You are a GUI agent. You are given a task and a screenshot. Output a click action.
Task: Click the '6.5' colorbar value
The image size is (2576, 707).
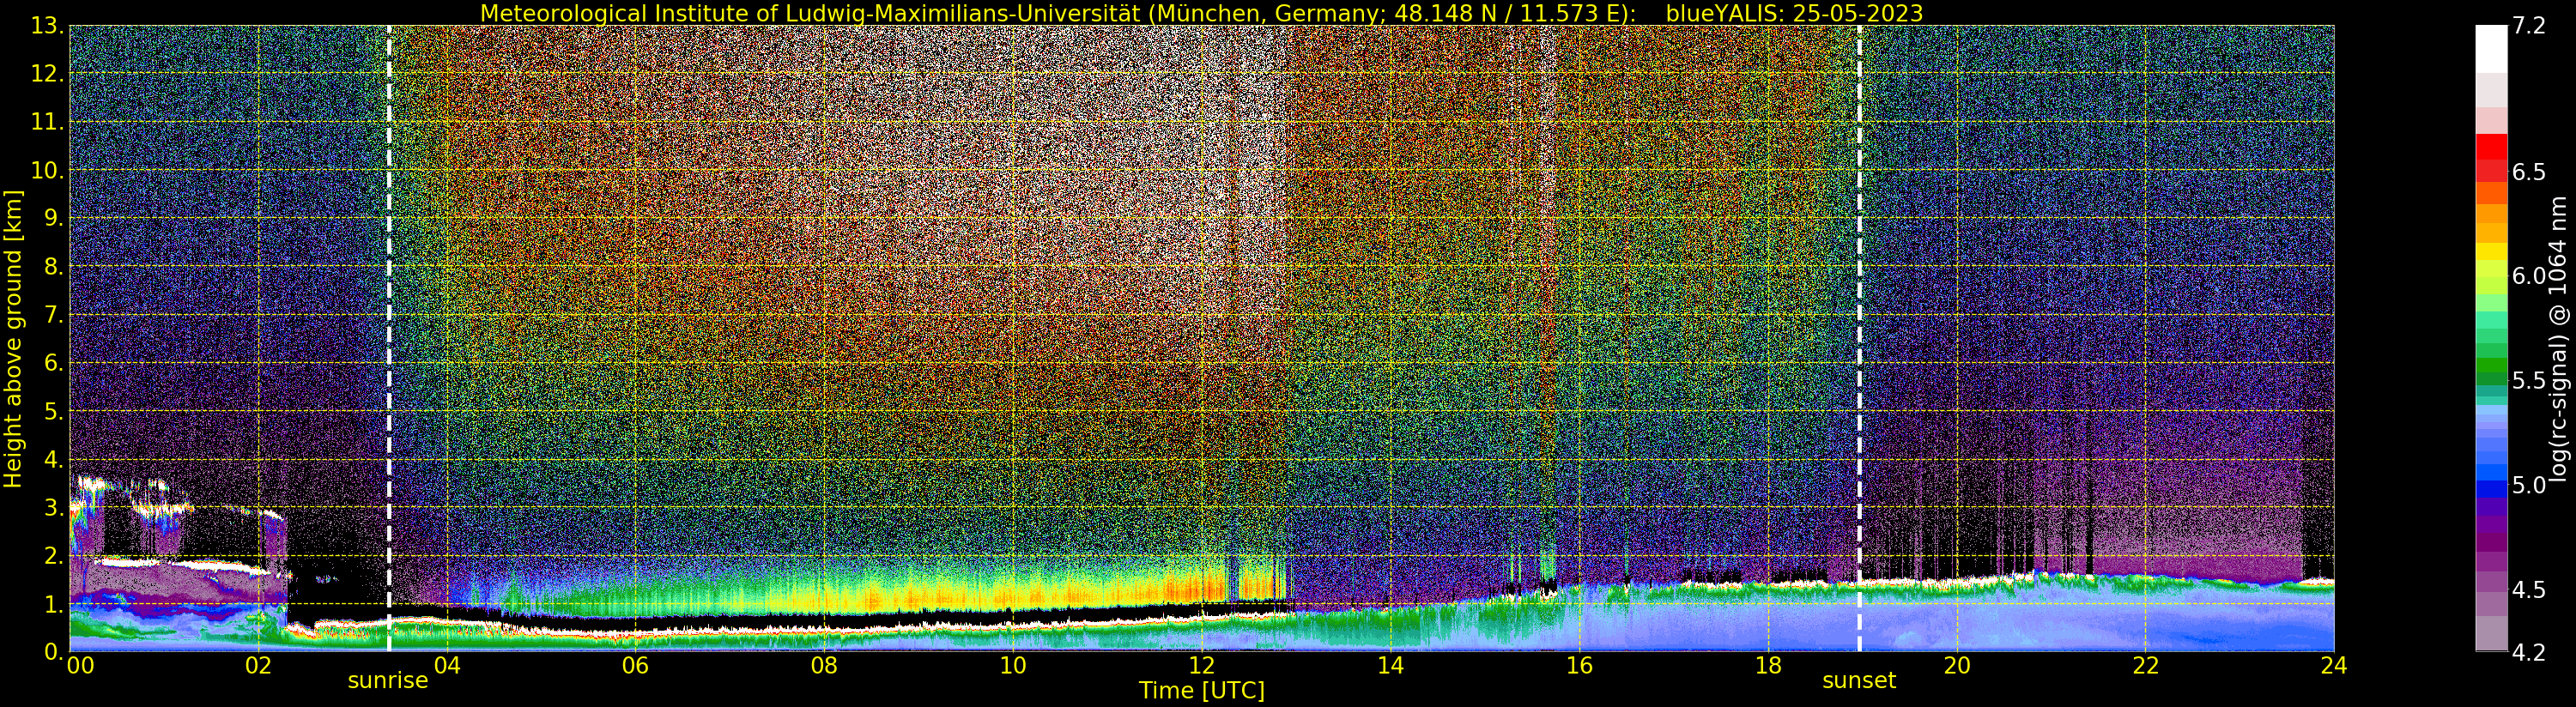2529,172
